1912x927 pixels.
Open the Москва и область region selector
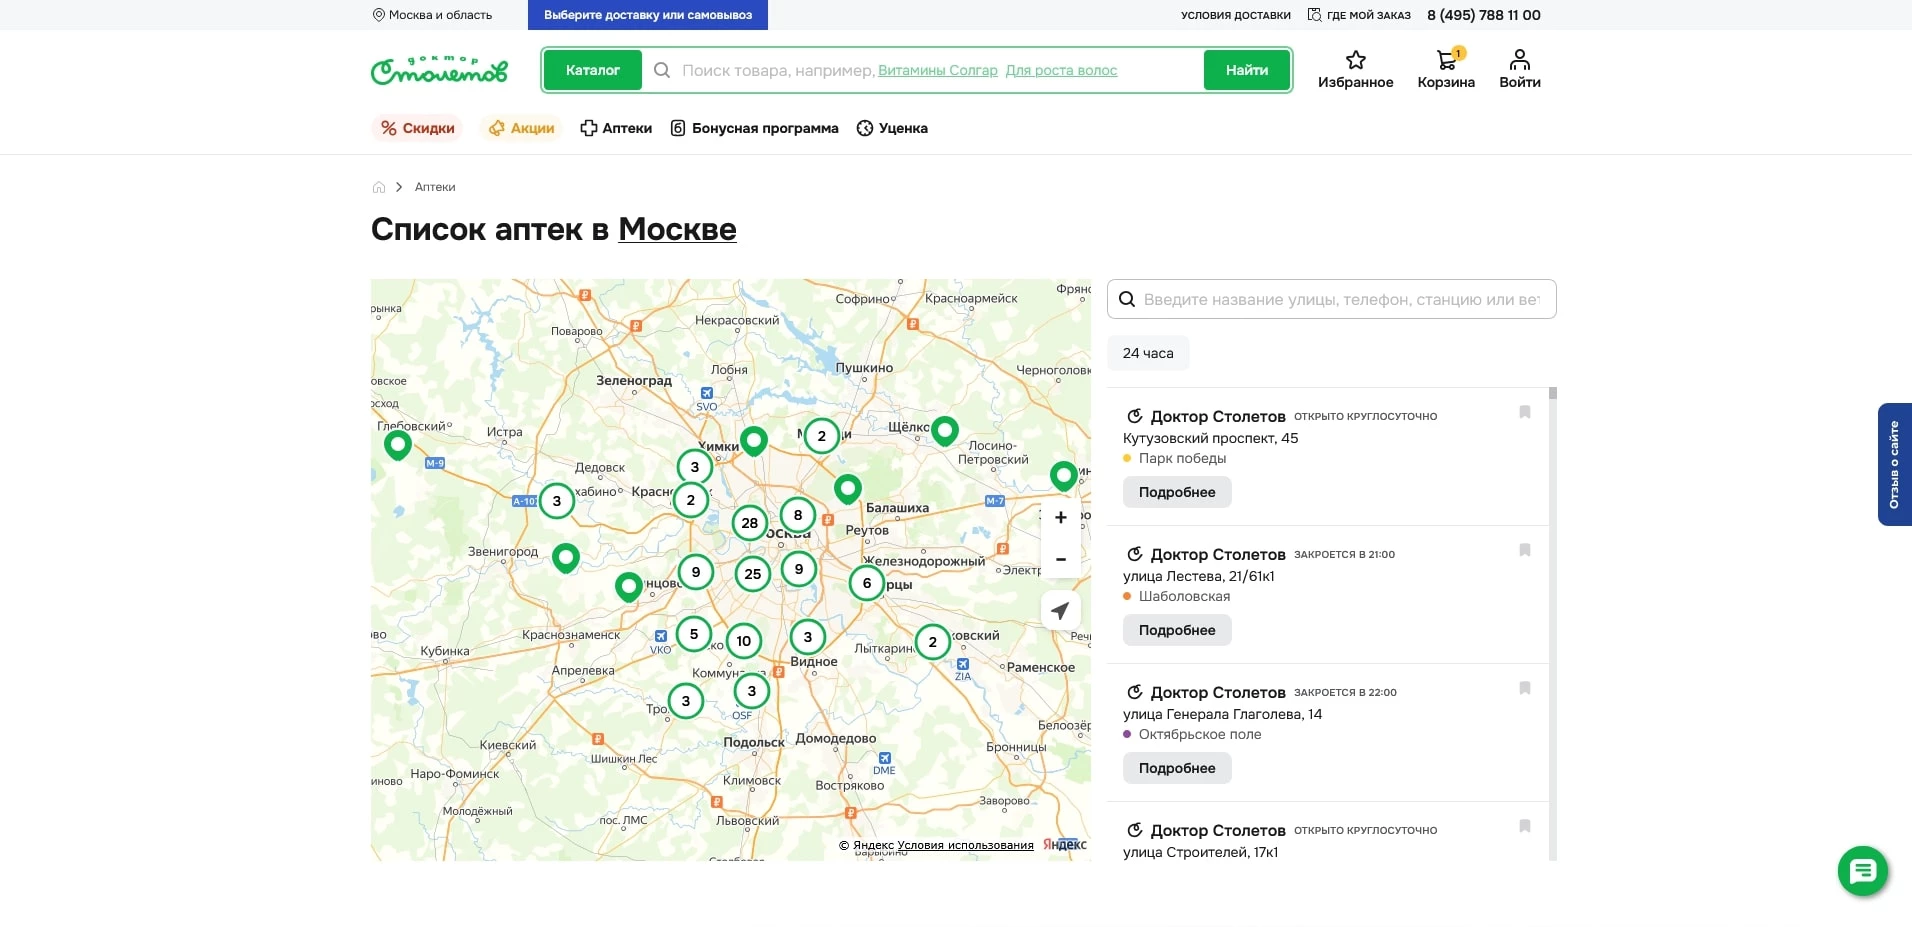click(x=432, y=15)
